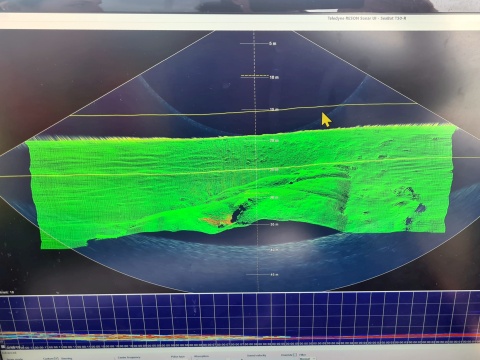Image resolution: width=480 pixels, height=360 pixels.
Task: Click the Sound velocity label in the settings bar
Action: pos(257,356)
